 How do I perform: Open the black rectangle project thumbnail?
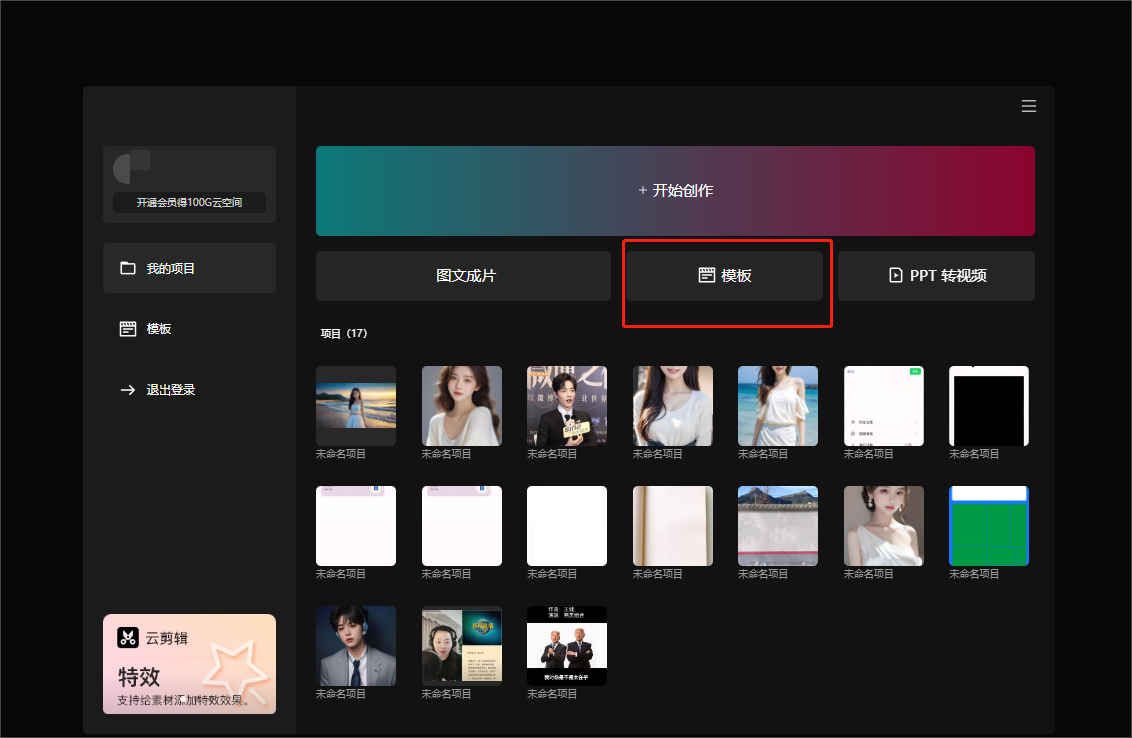988,406
